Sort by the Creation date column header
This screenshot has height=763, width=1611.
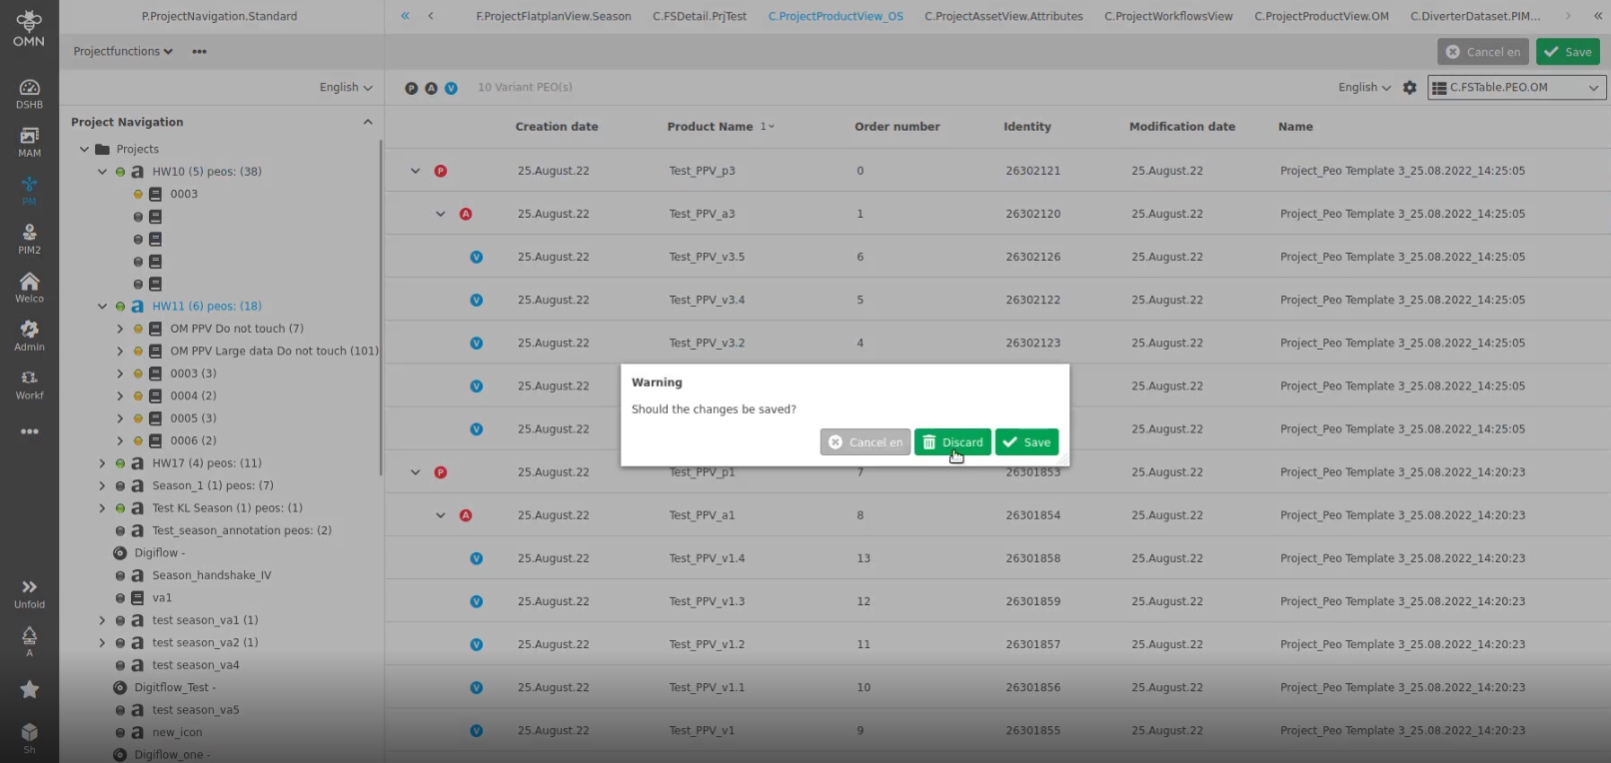(556, 127)
